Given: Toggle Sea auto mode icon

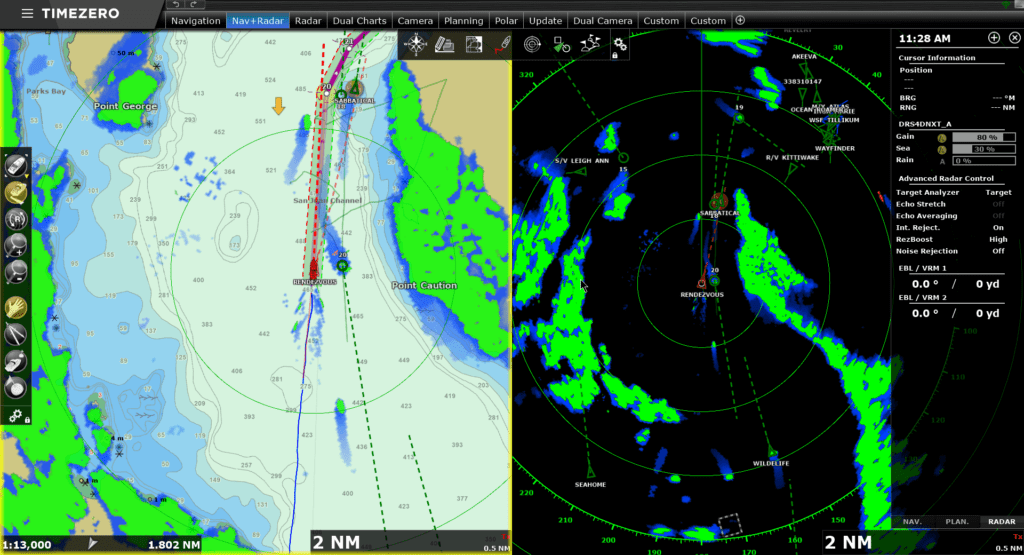Looking at the screenshot, I should tap(942, 150).
